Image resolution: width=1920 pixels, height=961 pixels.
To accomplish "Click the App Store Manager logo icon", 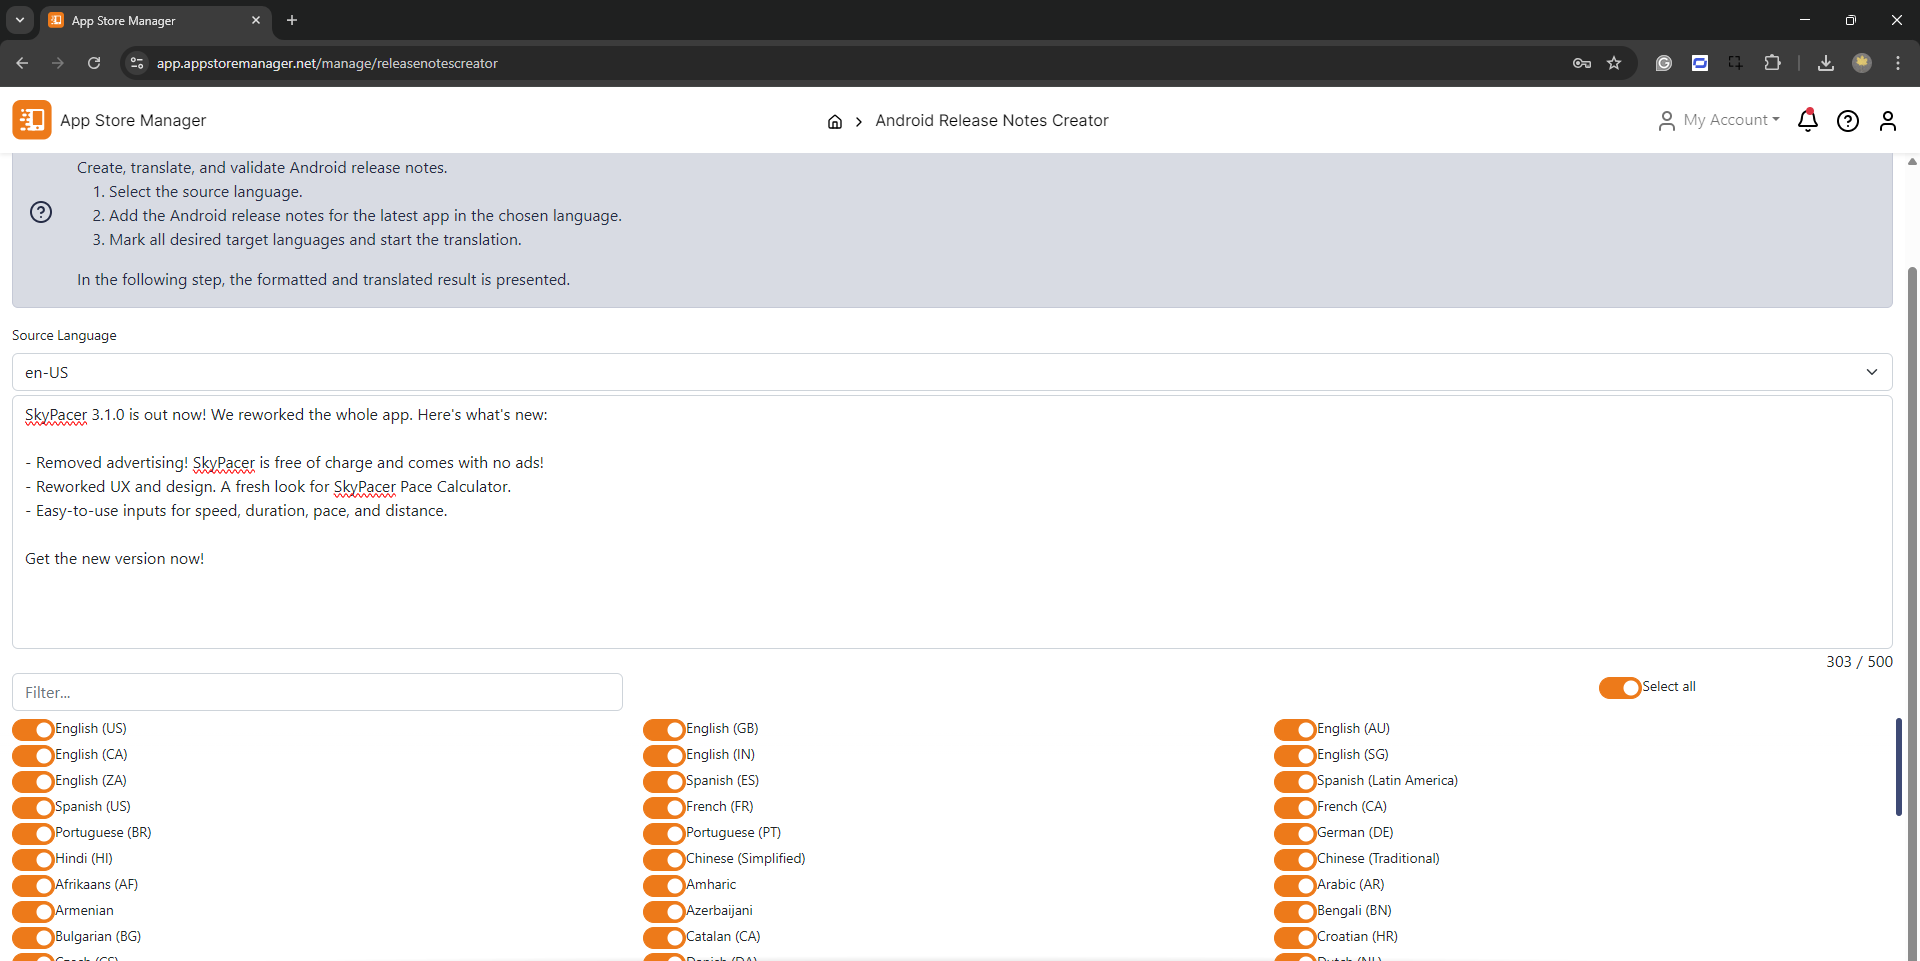I will [32, 120].
